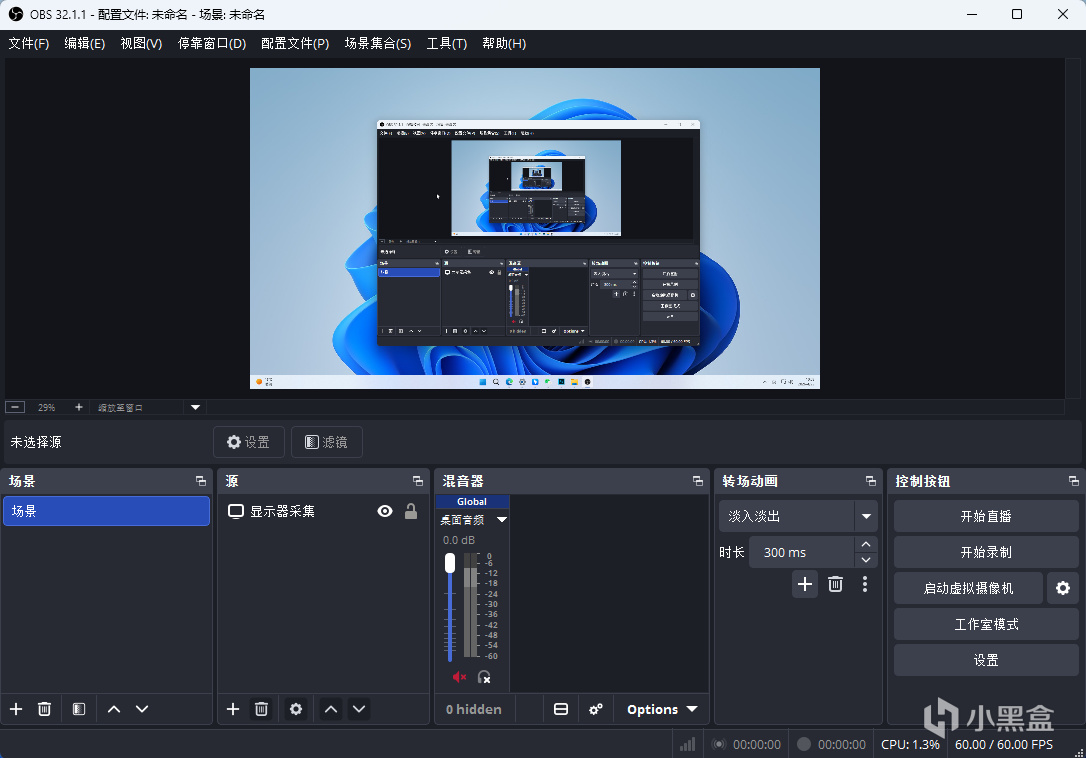Float the 源 dock panel
The width and height of the screenshot is (1086, 758).
click(x=418, y=481)
